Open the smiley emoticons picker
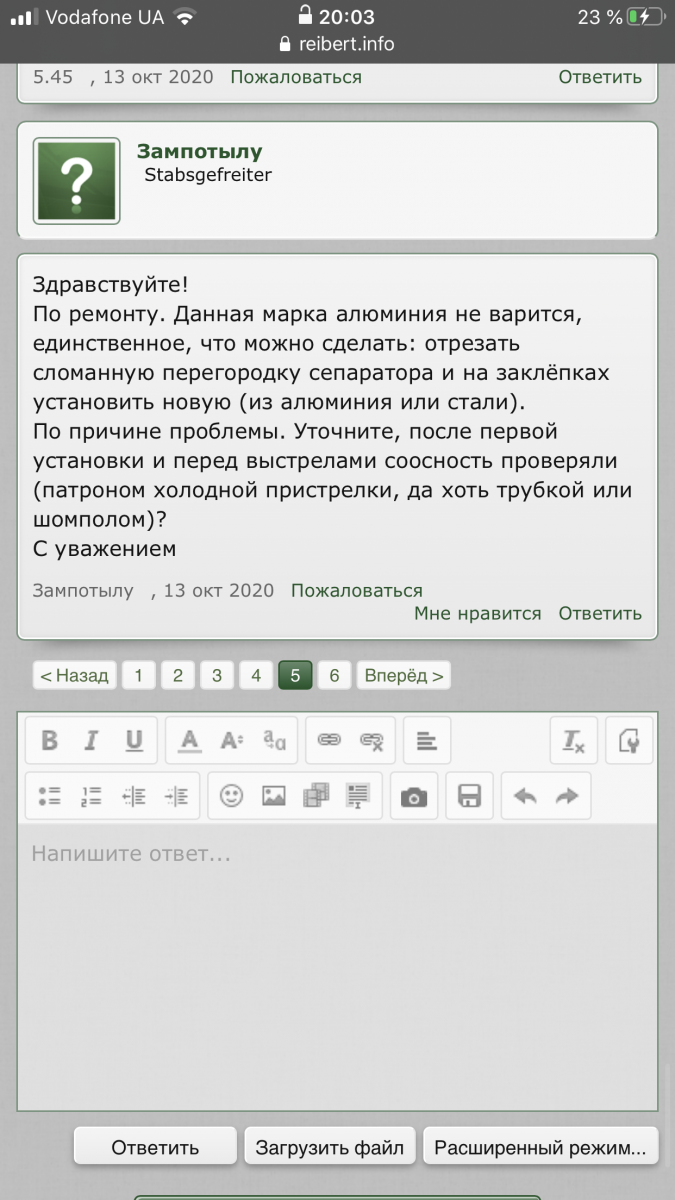This screenshot has width=675, height=1200. [x=232, y=796]
